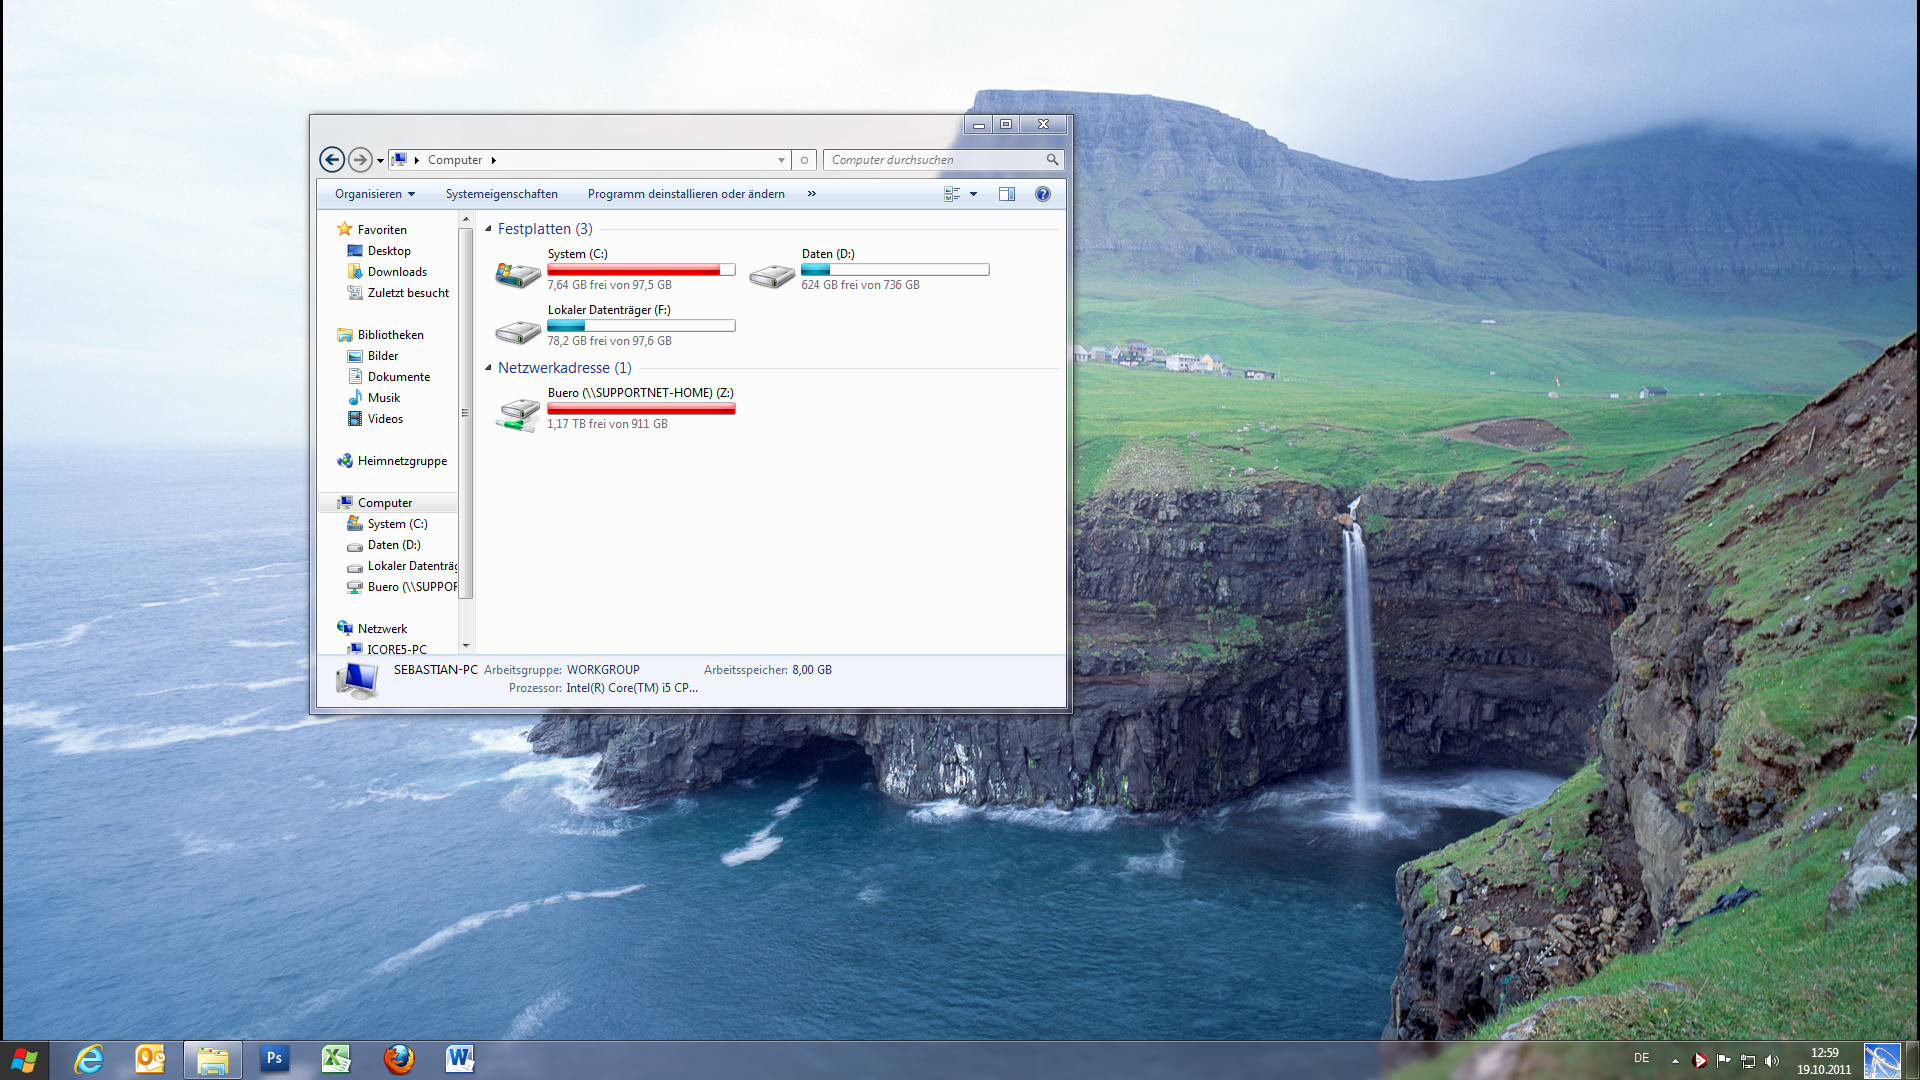Click the refresh address bar button
The width and height of the screenshot is (1920, 1080).
click(804, 160)
